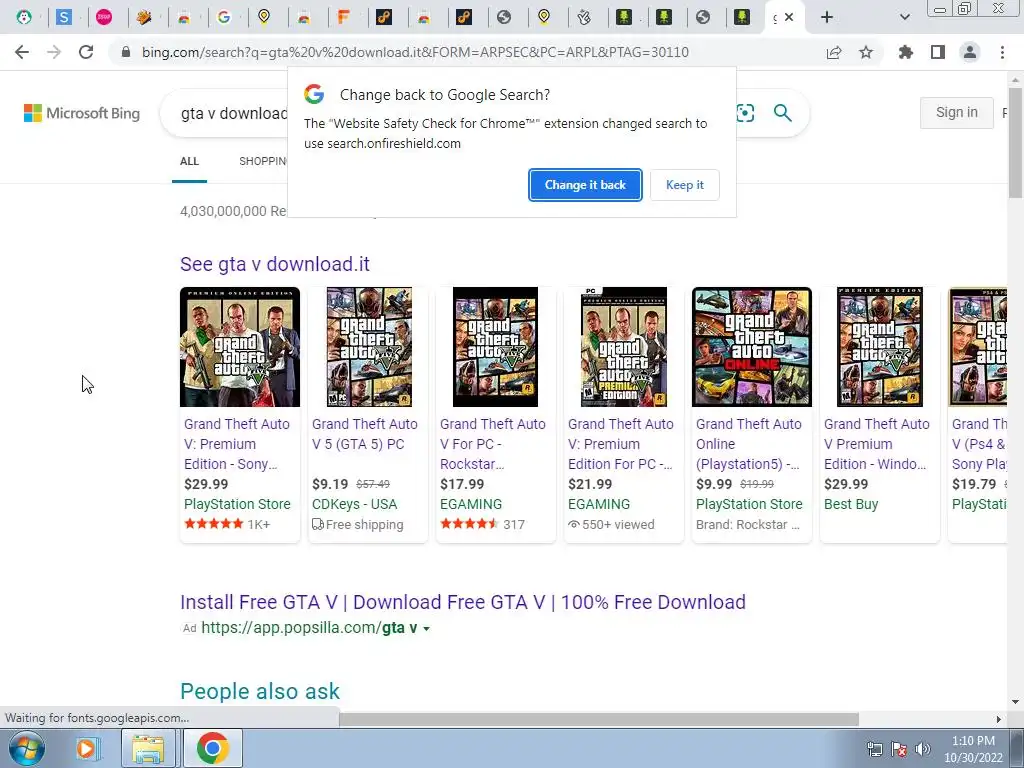View site information via the lock icon
Screen dimensions: 1024x768
click(126, 52)
